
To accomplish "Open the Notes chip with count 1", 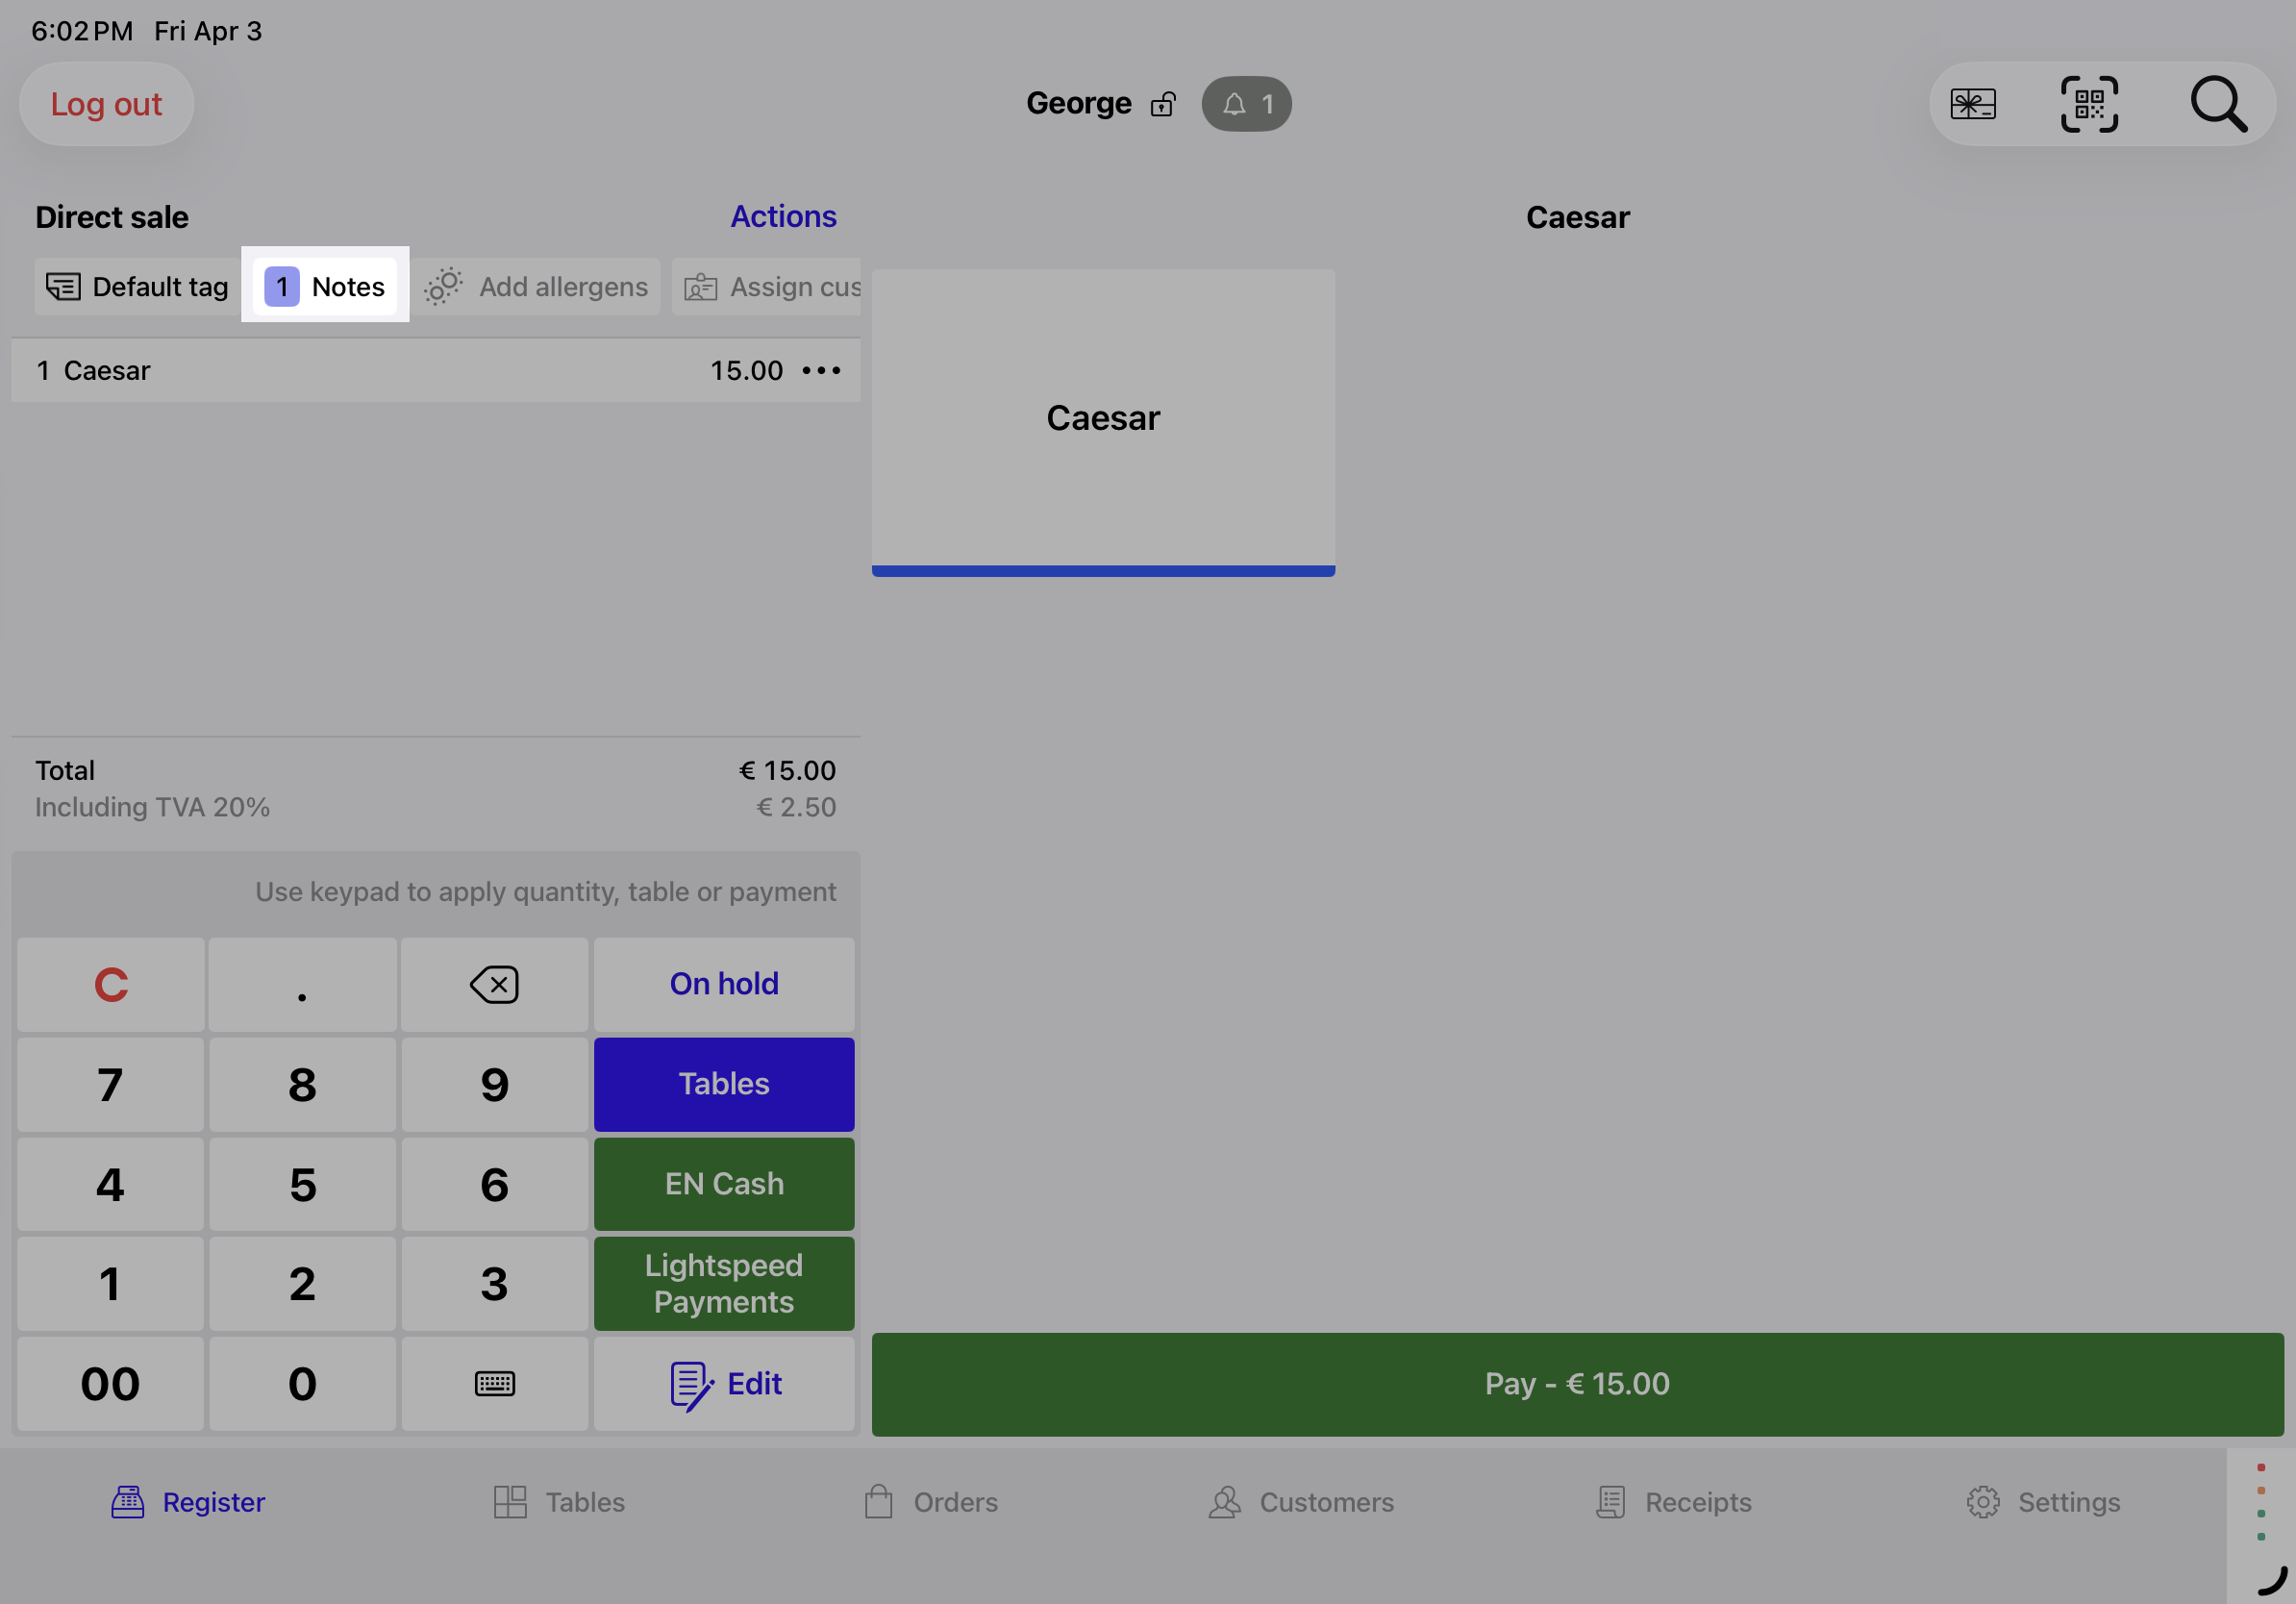I will (325, 287).
